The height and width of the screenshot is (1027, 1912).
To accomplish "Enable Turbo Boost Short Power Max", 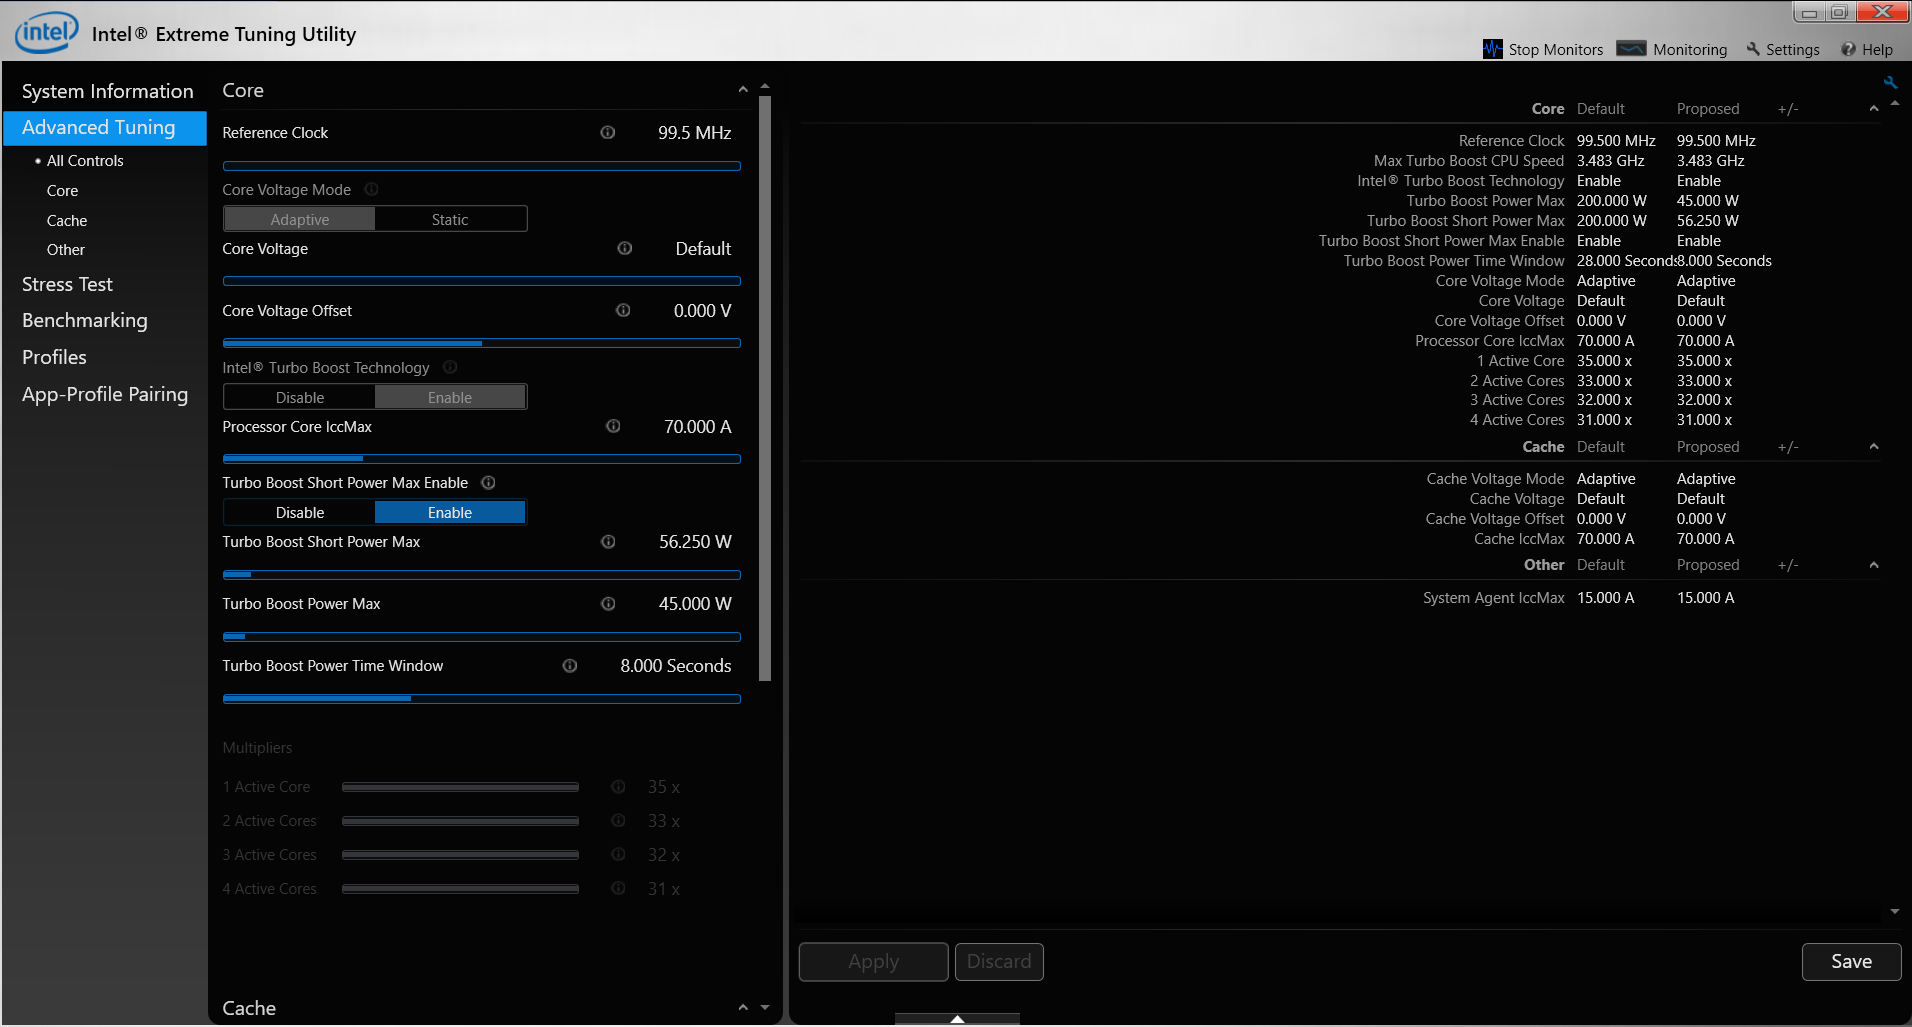I will point(450,513).
